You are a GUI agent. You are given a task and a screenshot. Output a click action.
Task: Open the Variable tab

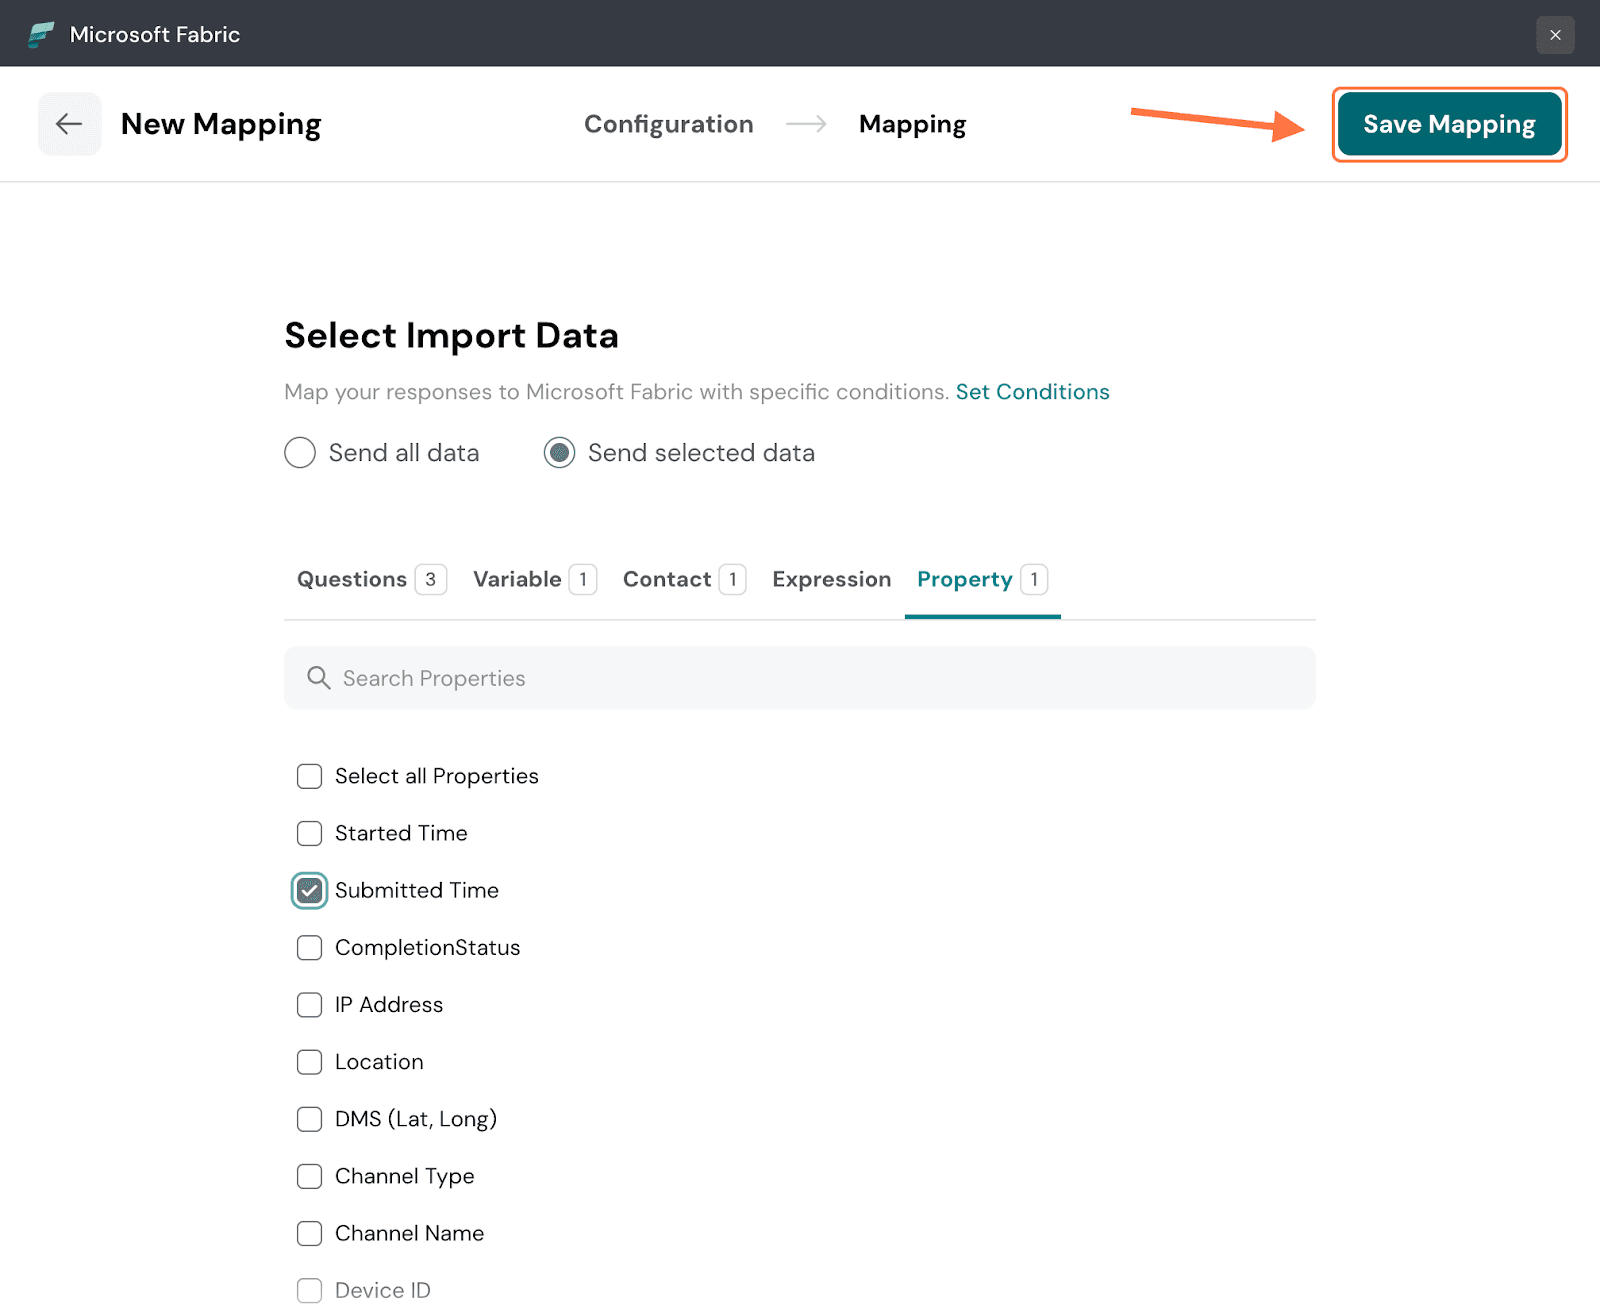point(517,579)
